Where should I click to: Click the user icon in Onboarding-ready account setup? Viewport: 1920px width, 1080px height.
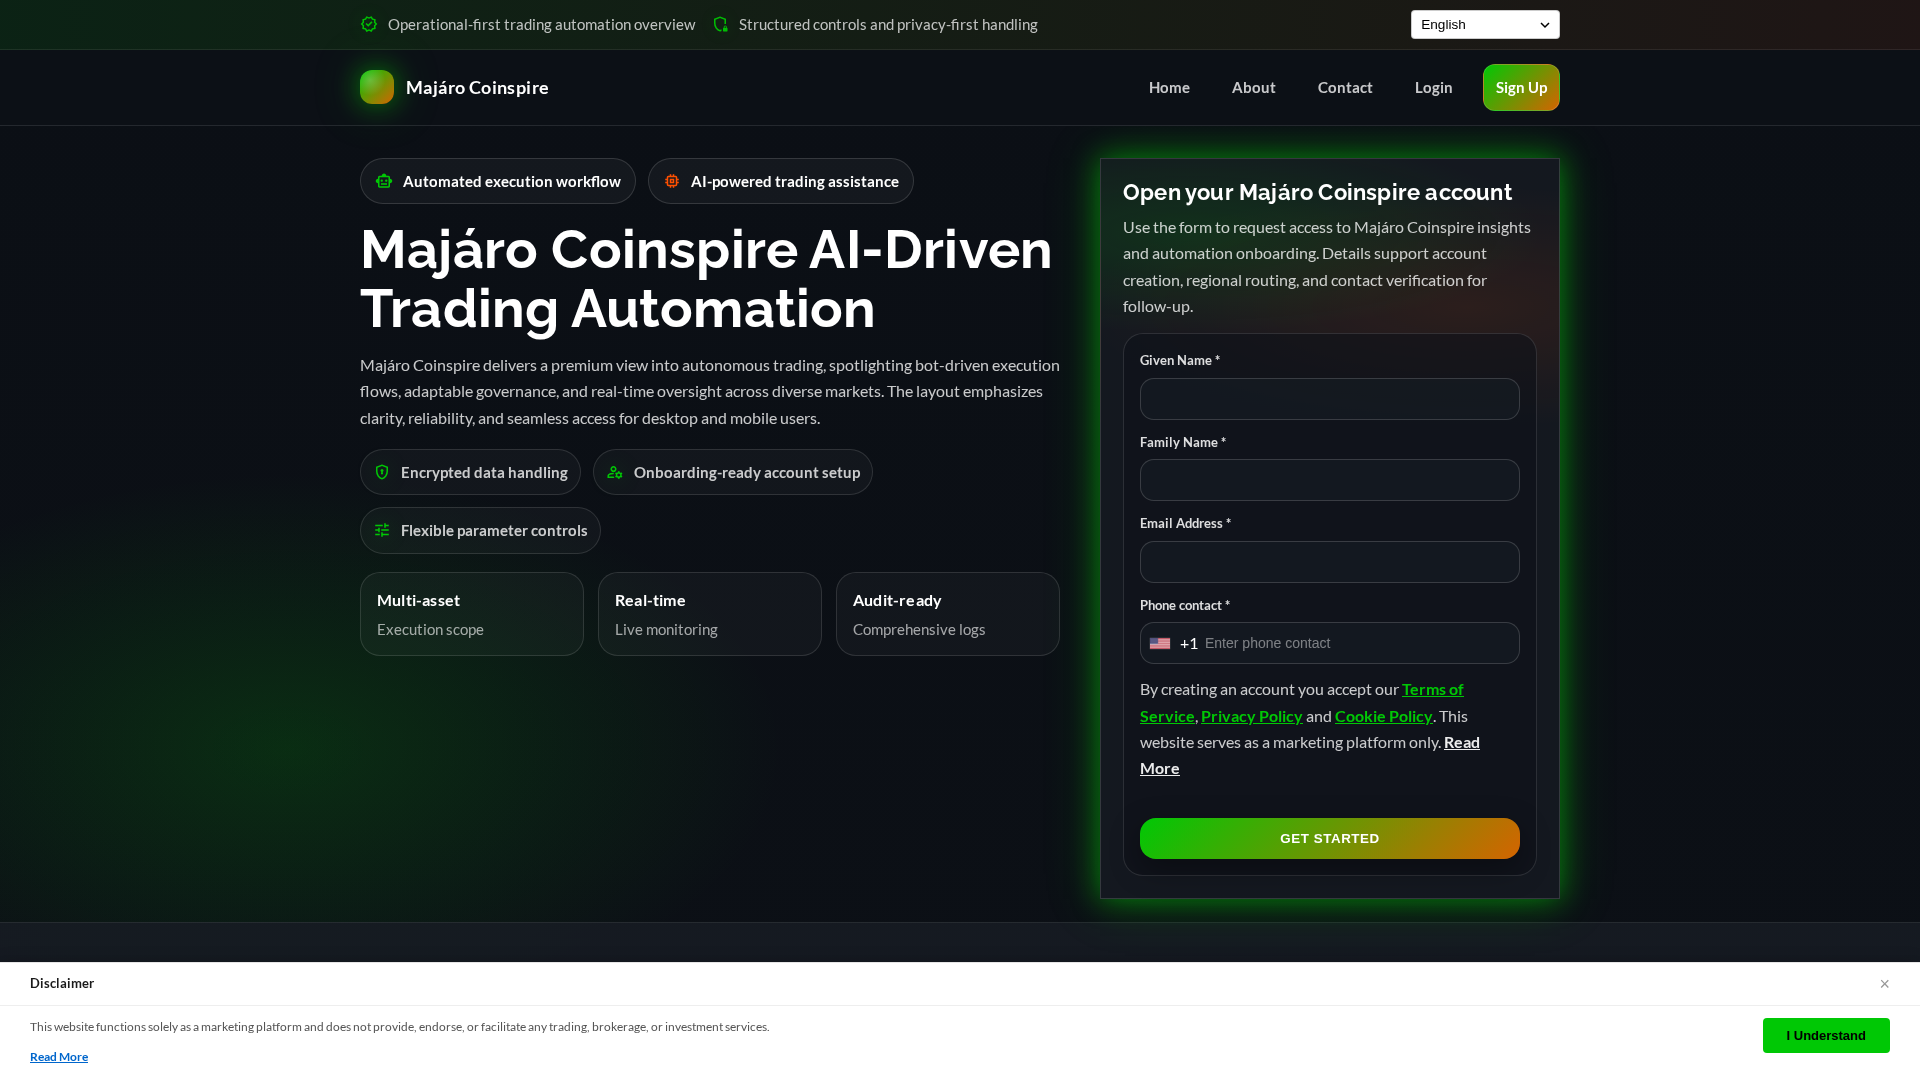[x=615, y=472]
